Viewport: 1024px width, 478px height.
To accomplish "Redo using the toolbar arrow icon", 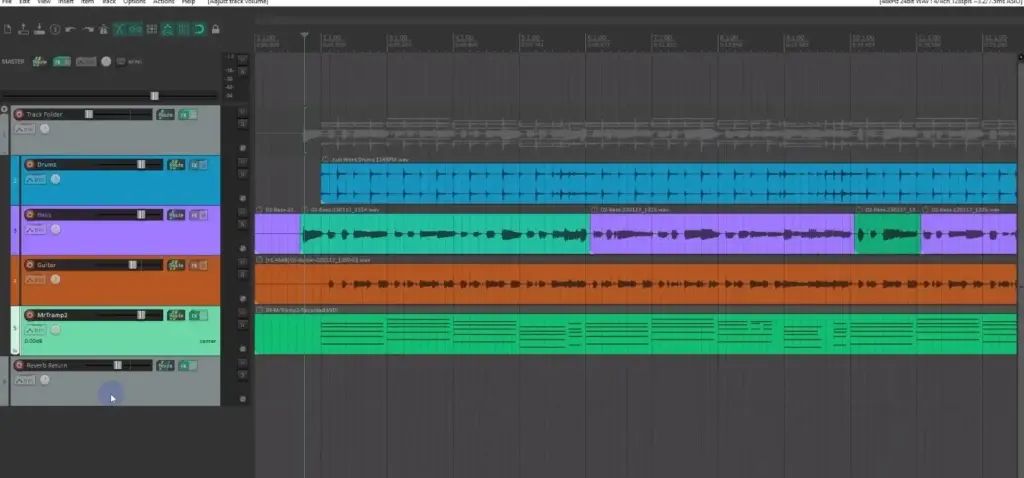I will point(88,29).
